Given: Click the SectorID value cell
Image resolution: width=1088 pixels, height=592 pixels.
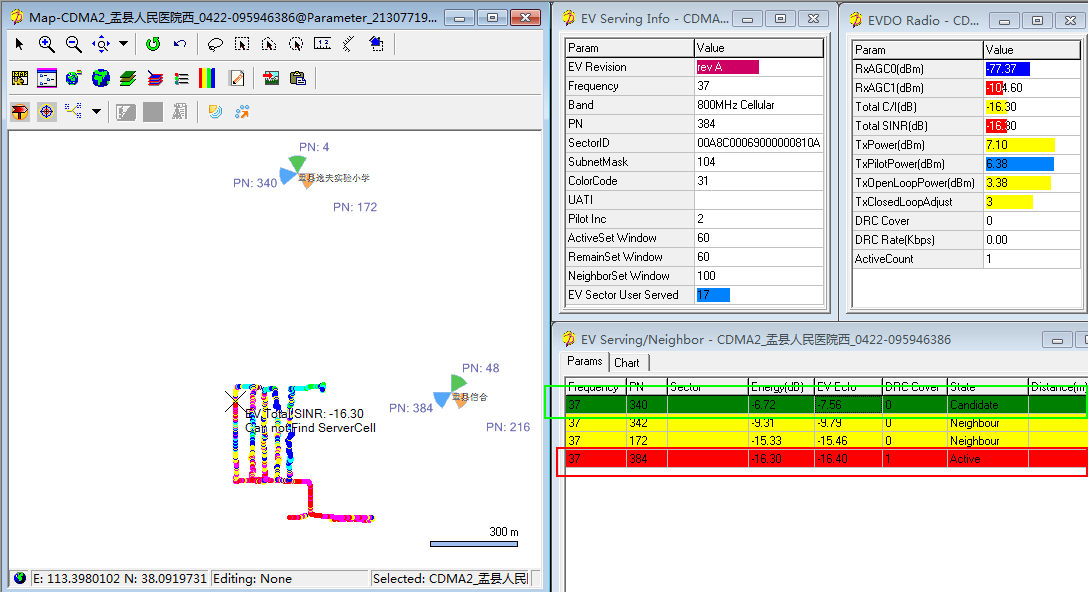Looking at the screenshot, I should click(x=758, y=143).
